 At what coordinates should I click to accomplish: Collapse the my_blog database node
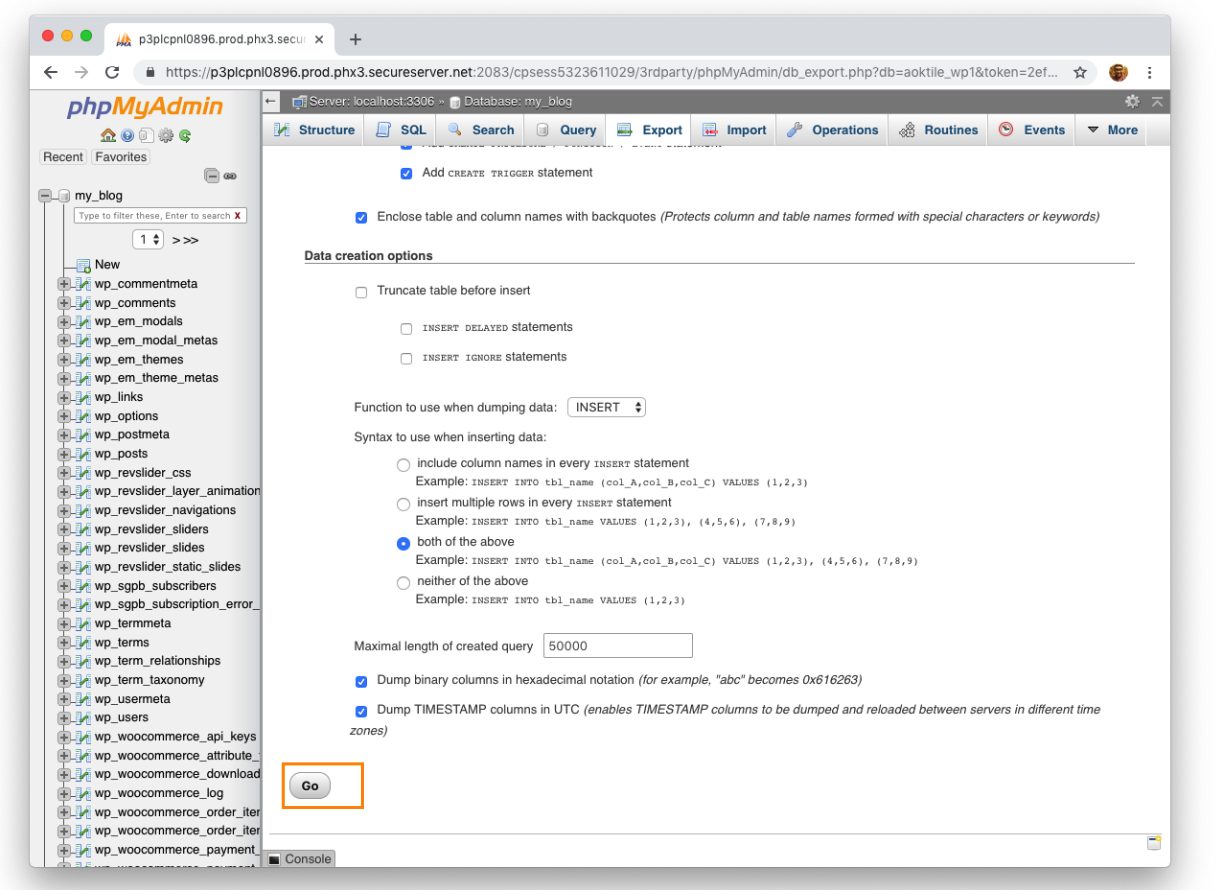44,195
